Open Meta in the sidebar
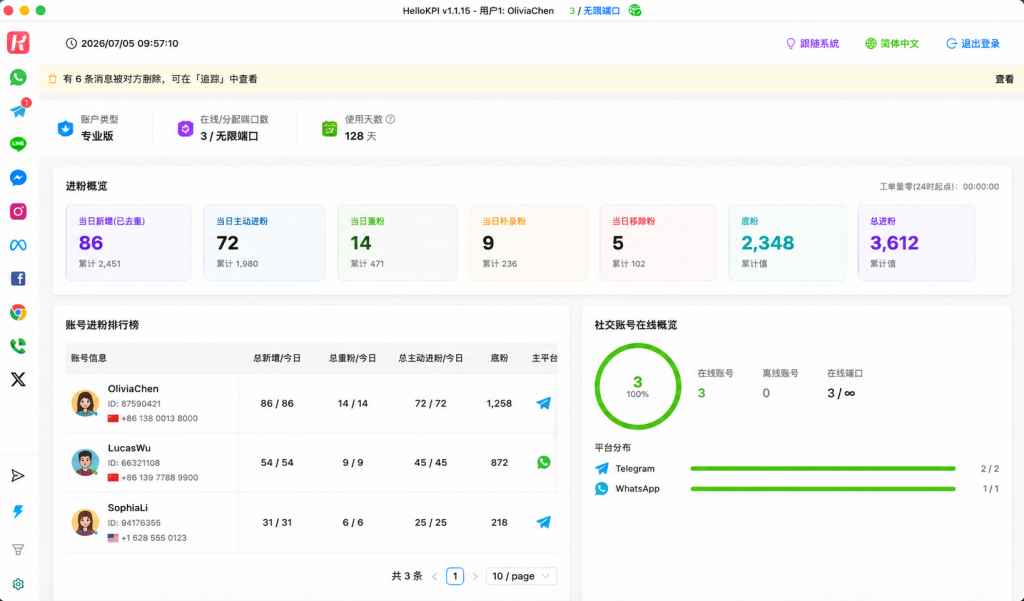 pos(18,245)
